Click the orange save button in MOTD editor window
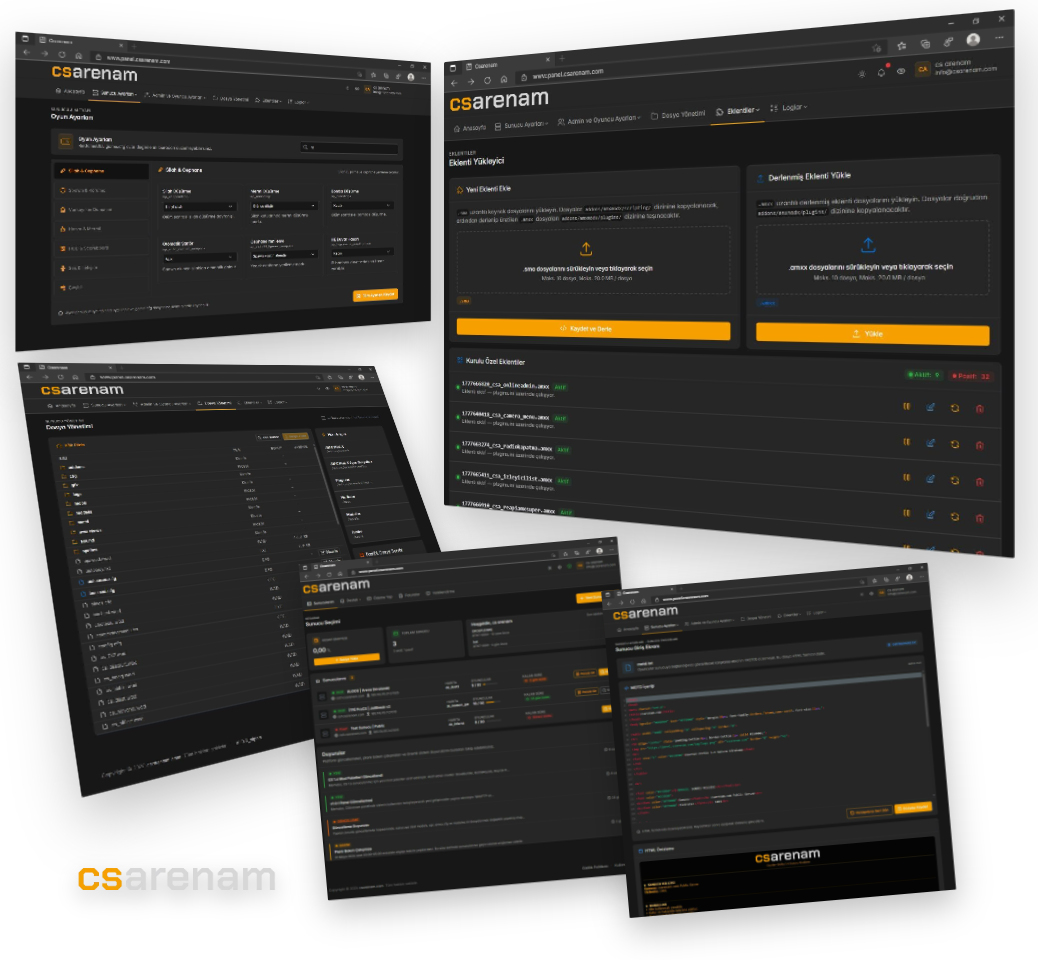 (x=914, y=808)
